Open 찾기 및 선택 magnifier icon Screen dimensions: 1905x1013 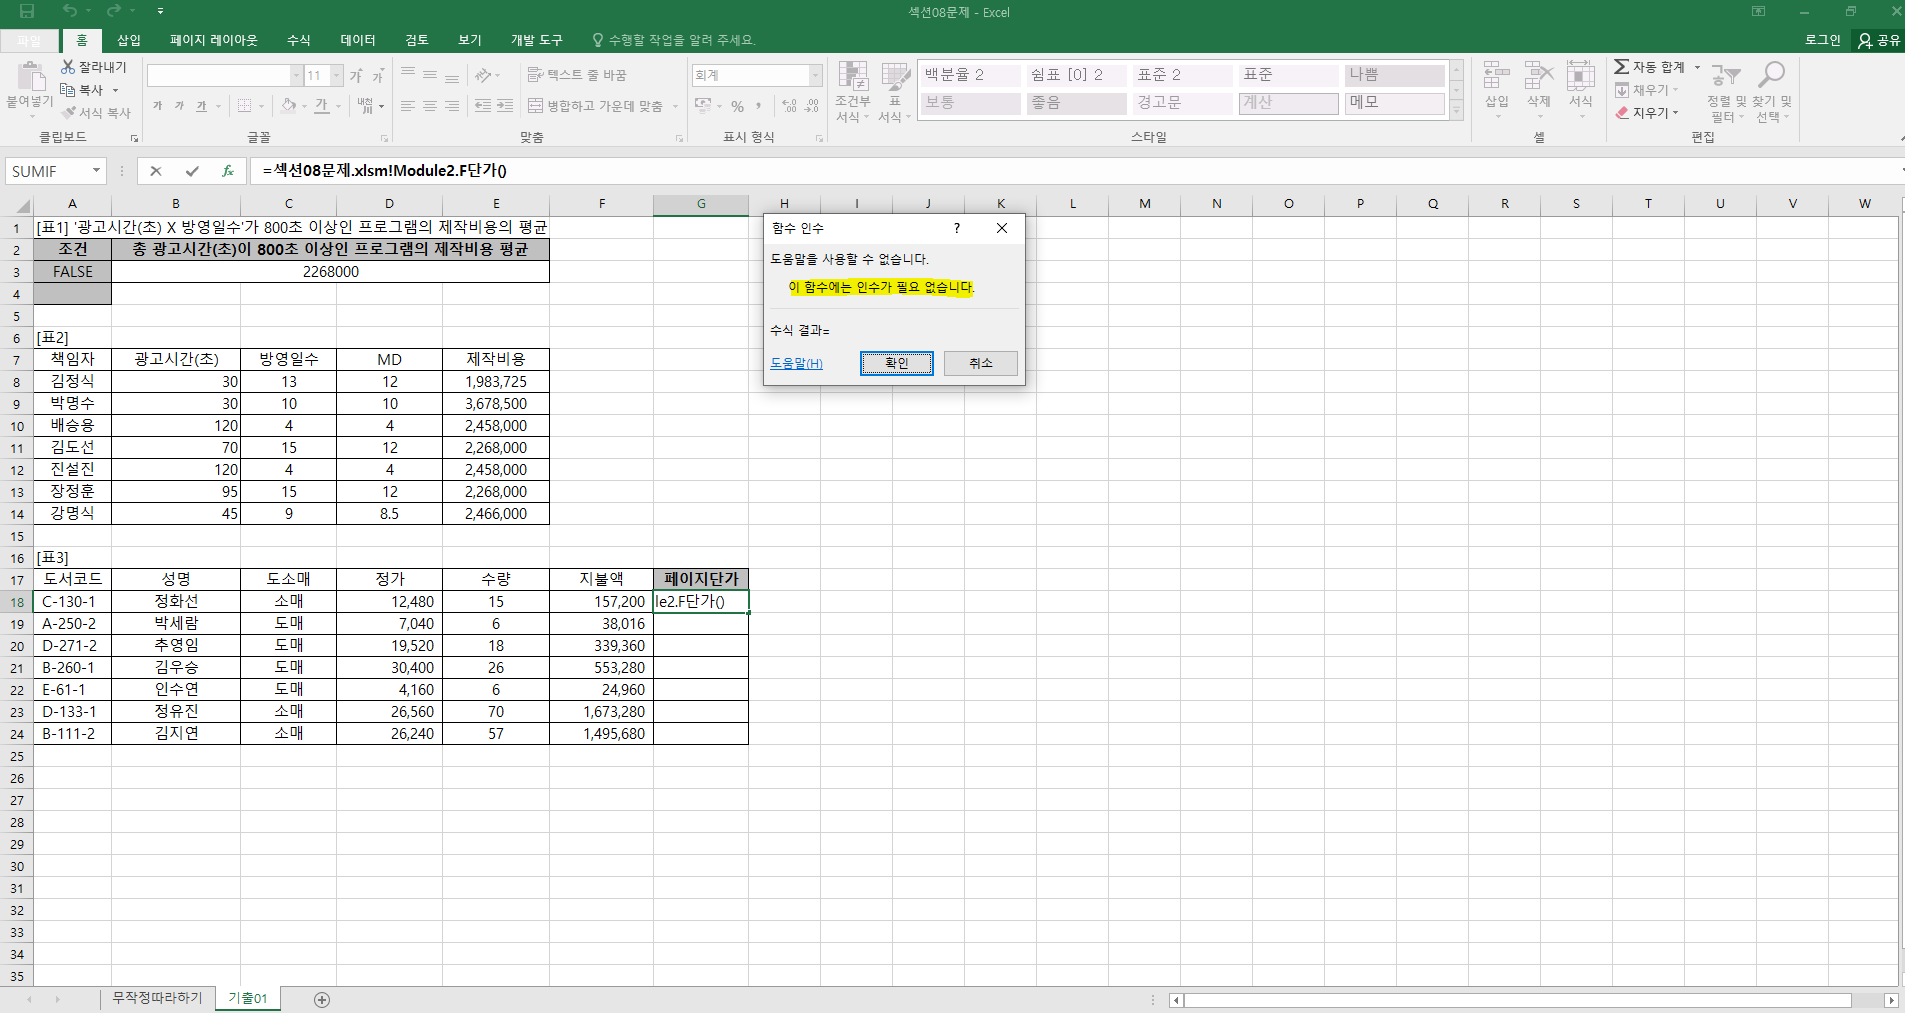[1772, 76]
